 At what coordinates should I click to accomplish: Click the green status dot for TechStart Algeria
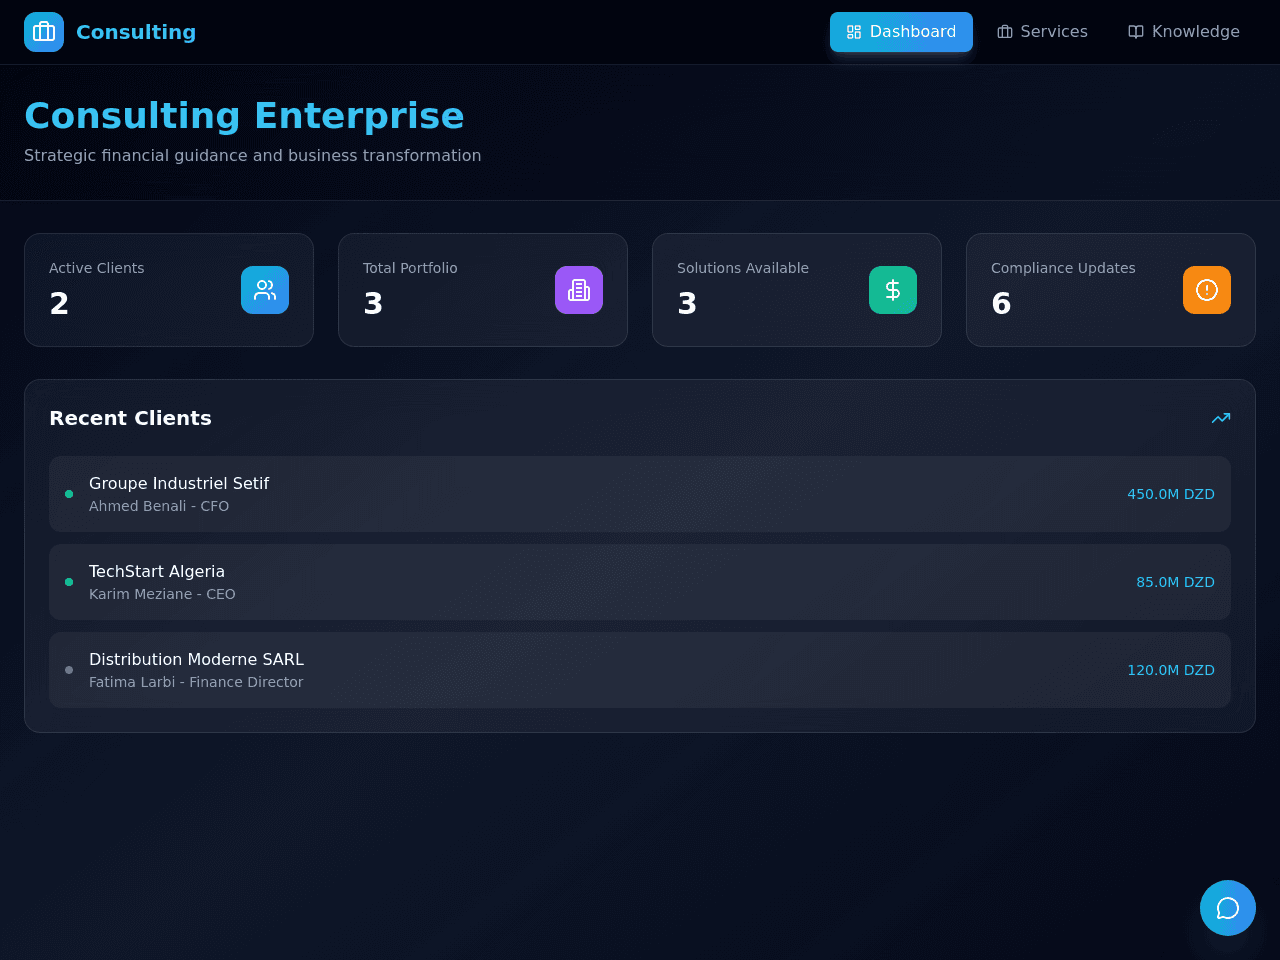(69, 582)
